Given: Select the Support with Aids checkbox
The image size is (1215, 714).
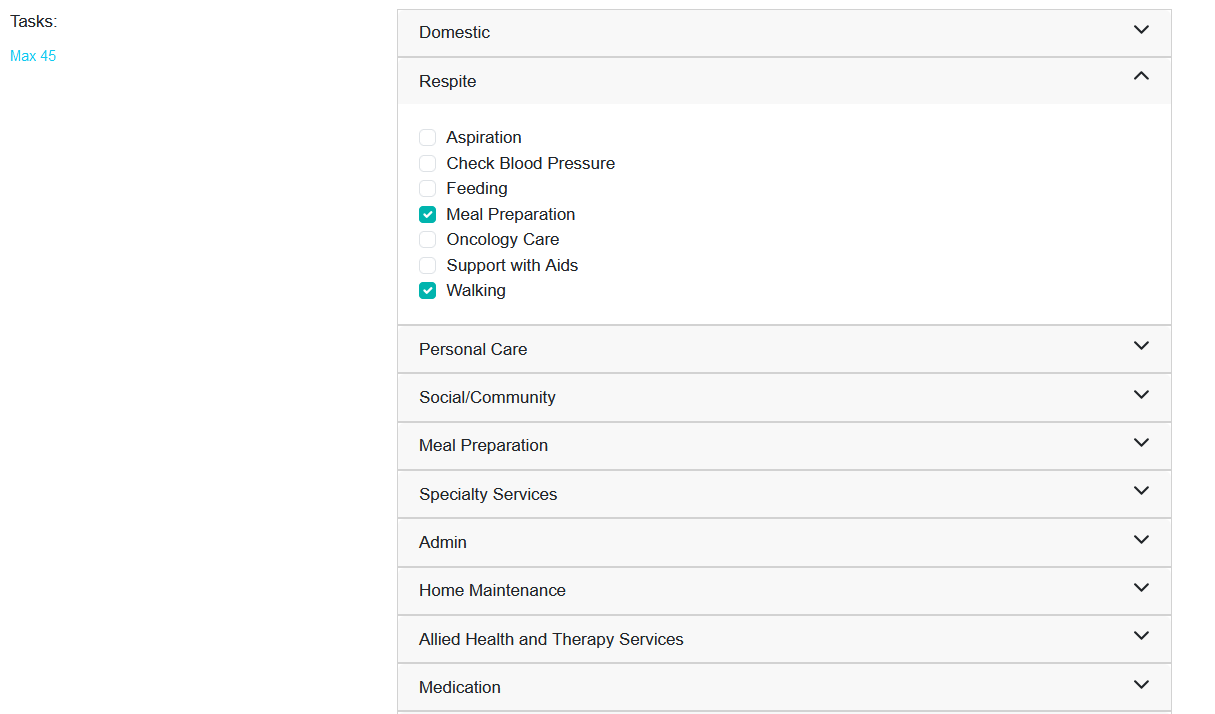Looking at the screenshot, I should (428, 265).
